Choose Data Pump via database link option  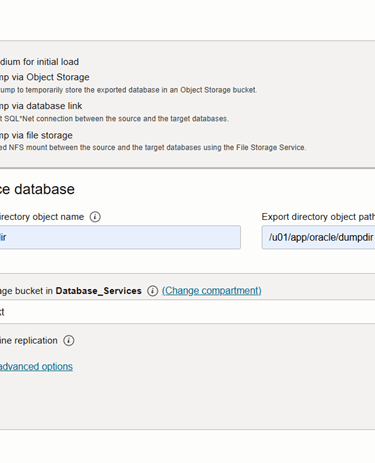click(x=41, y=106)
